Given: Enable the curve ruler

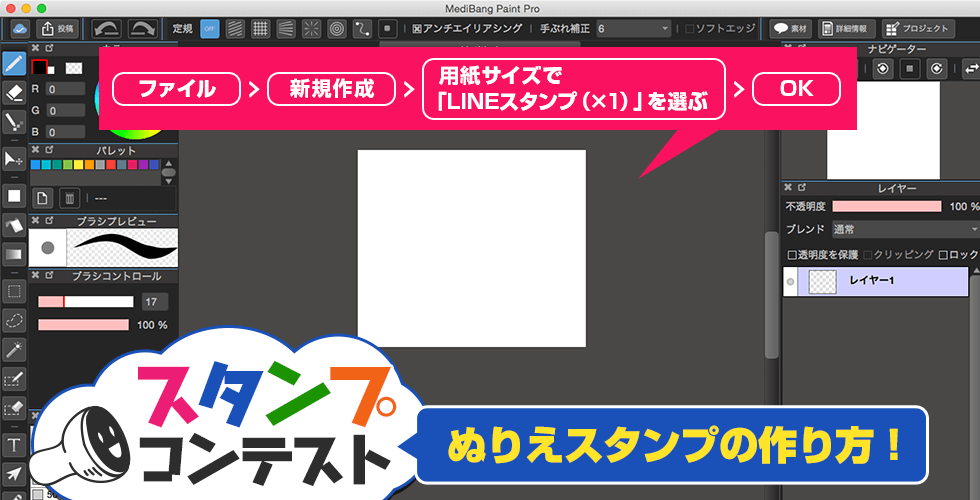Looking at the screenshot, I should coord(362,29).
